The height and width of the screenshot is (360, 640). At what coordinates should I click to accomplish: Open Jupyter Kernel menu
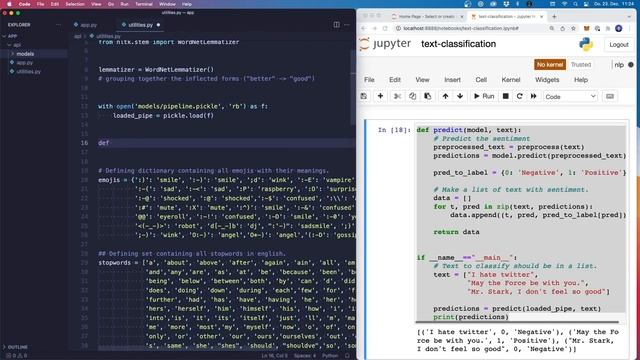(511, 80)
